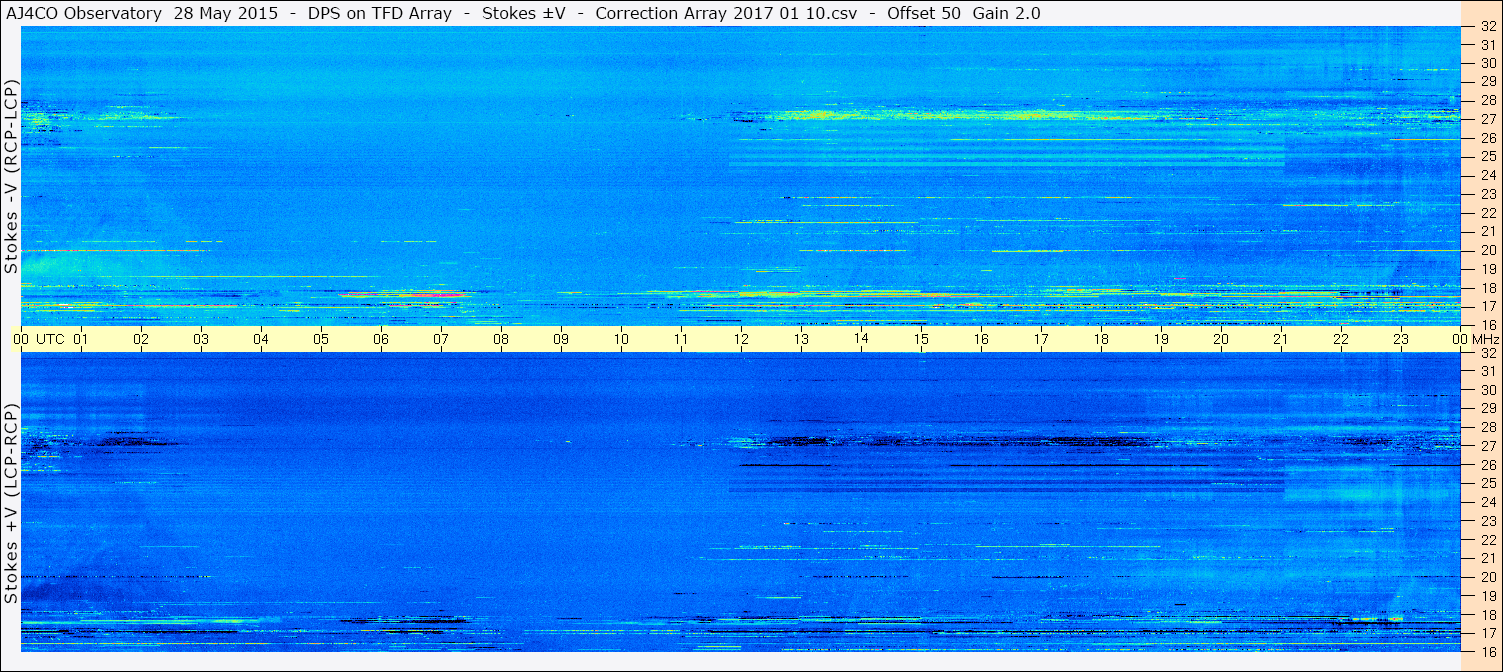Click the "AJ4CO Observatory" title text

(84, 14)
